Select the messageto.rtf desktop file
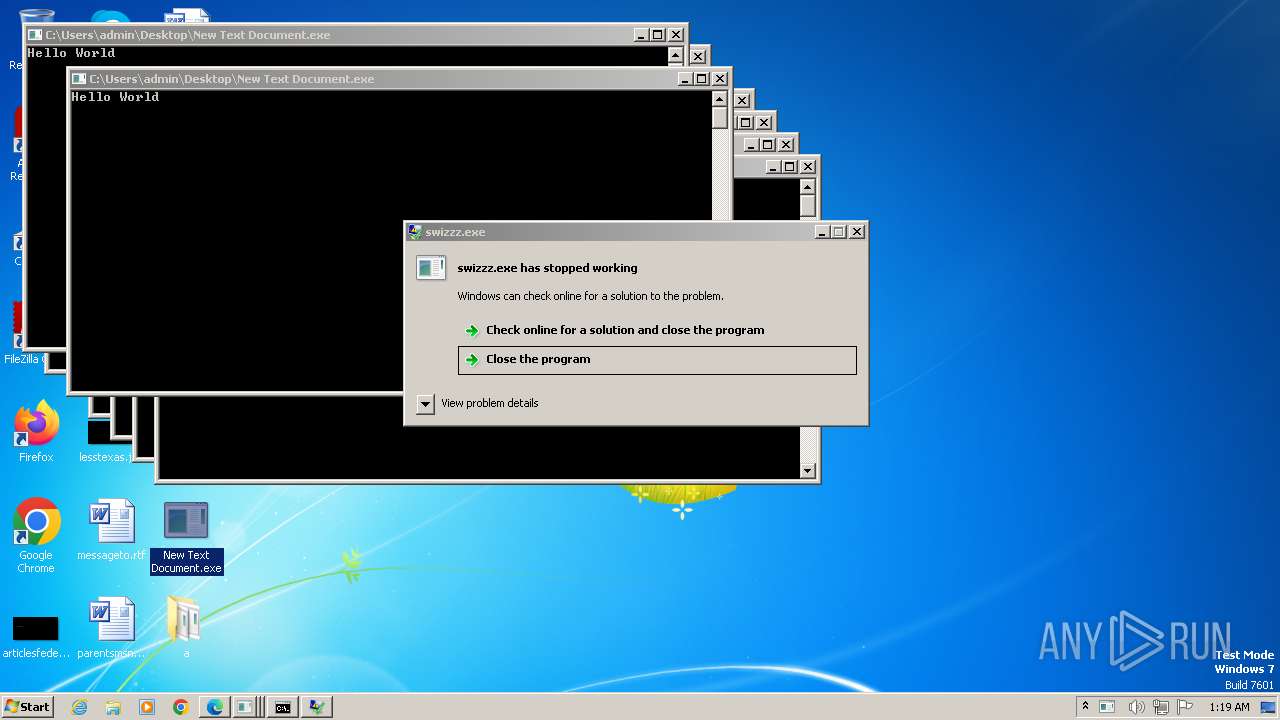This screenshot has width=1280, height=720. point(111,530)
